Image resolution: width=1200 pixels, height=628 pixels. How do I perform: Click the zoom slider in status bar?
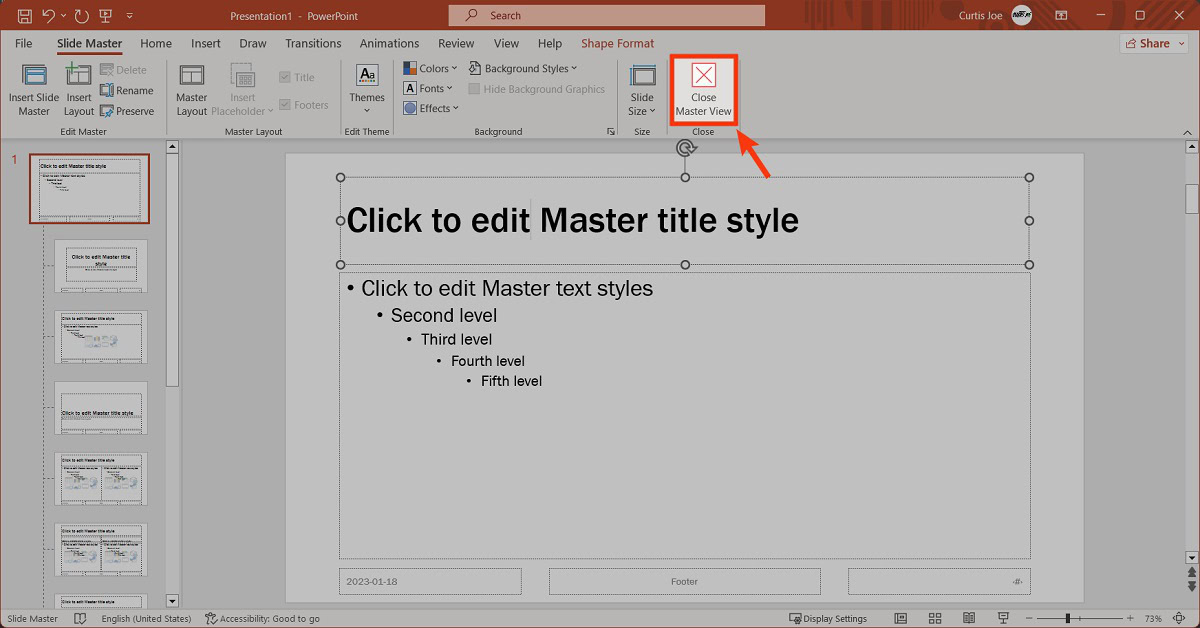(1067, 619)
